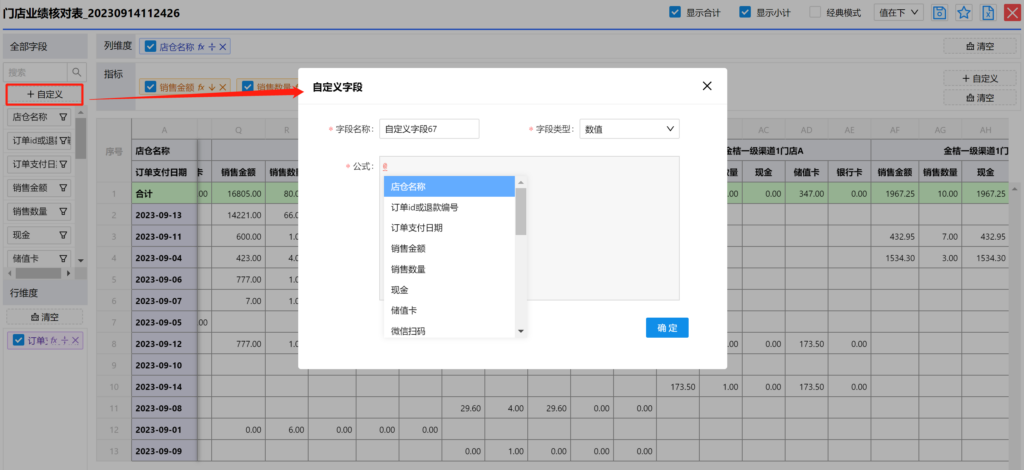Select 订单id或退款编号 in suggestion list
Image resolution: width=1024 pixels, height=470 pixels.
[x=449, y=208]
